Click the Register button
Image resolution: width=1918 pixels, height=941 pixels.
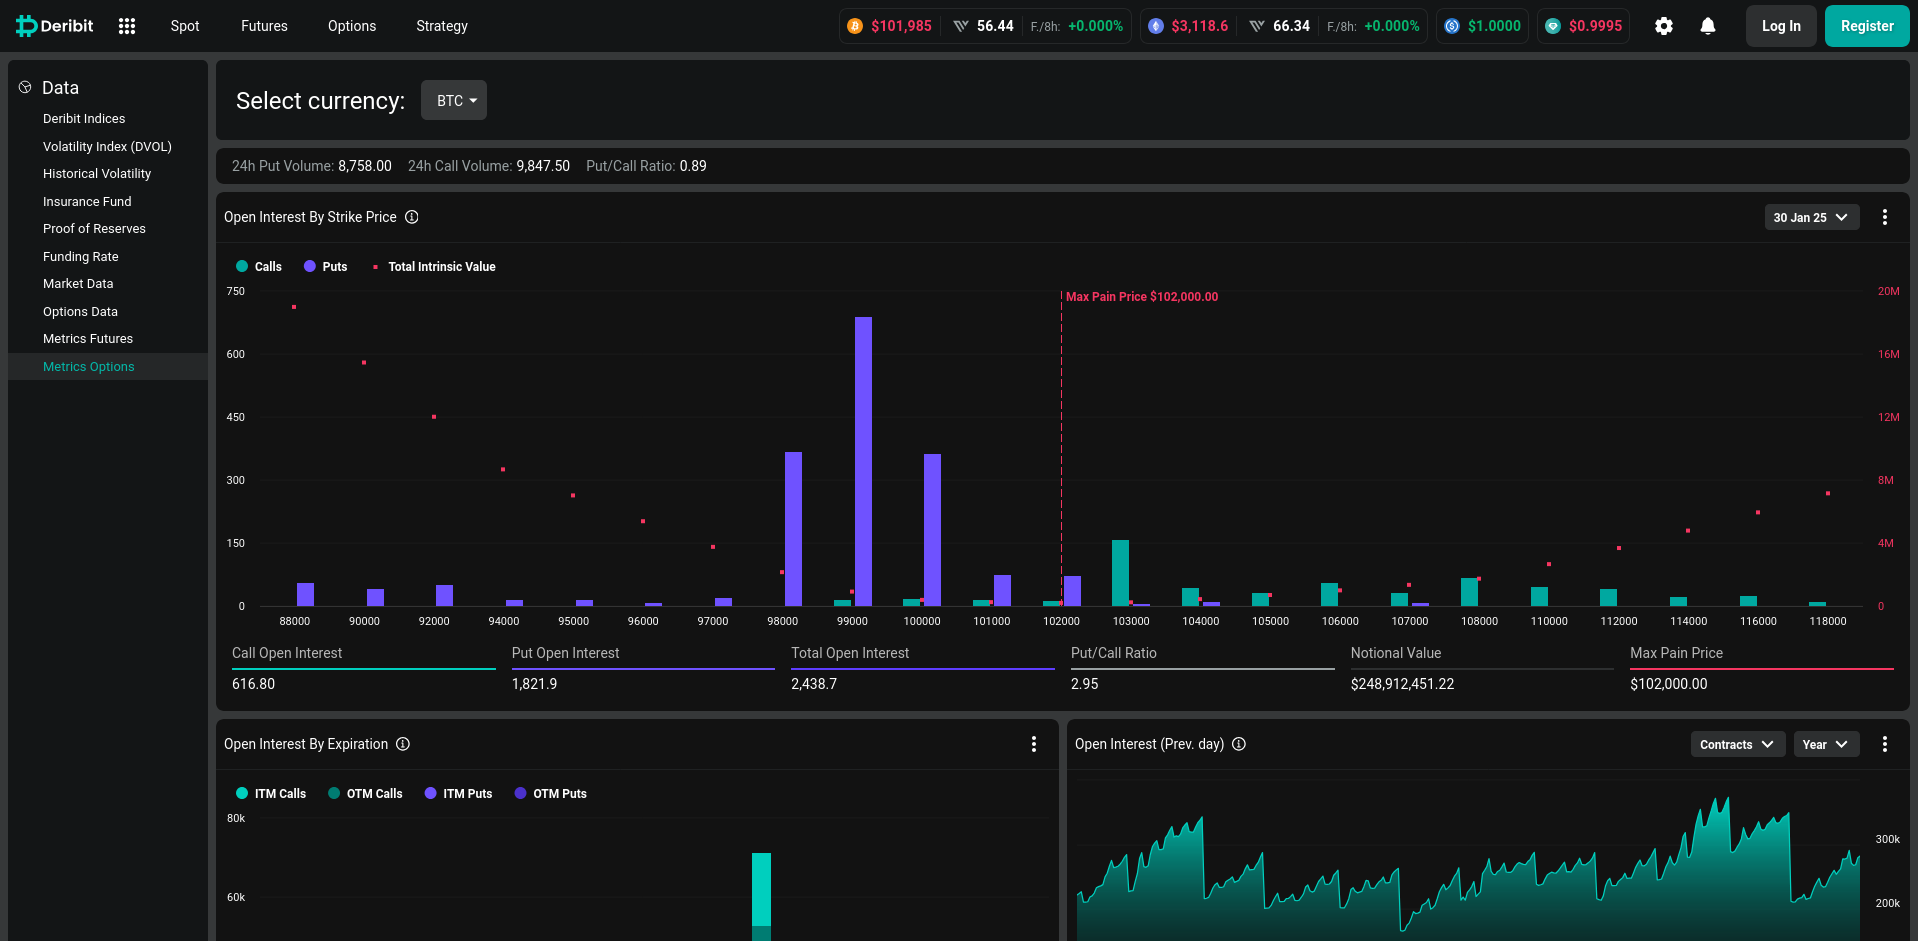(1866, 26)
